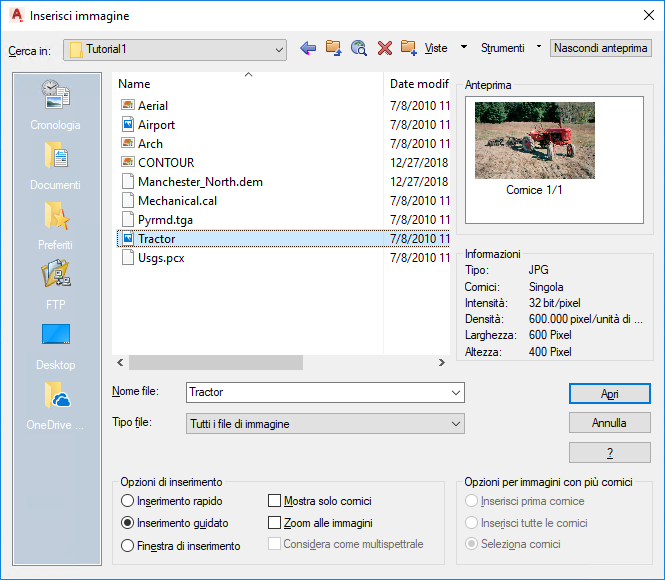Viewport: 665px width, 580px height.
Task: Click the up one level folder icon
Action: click(333, 48)
